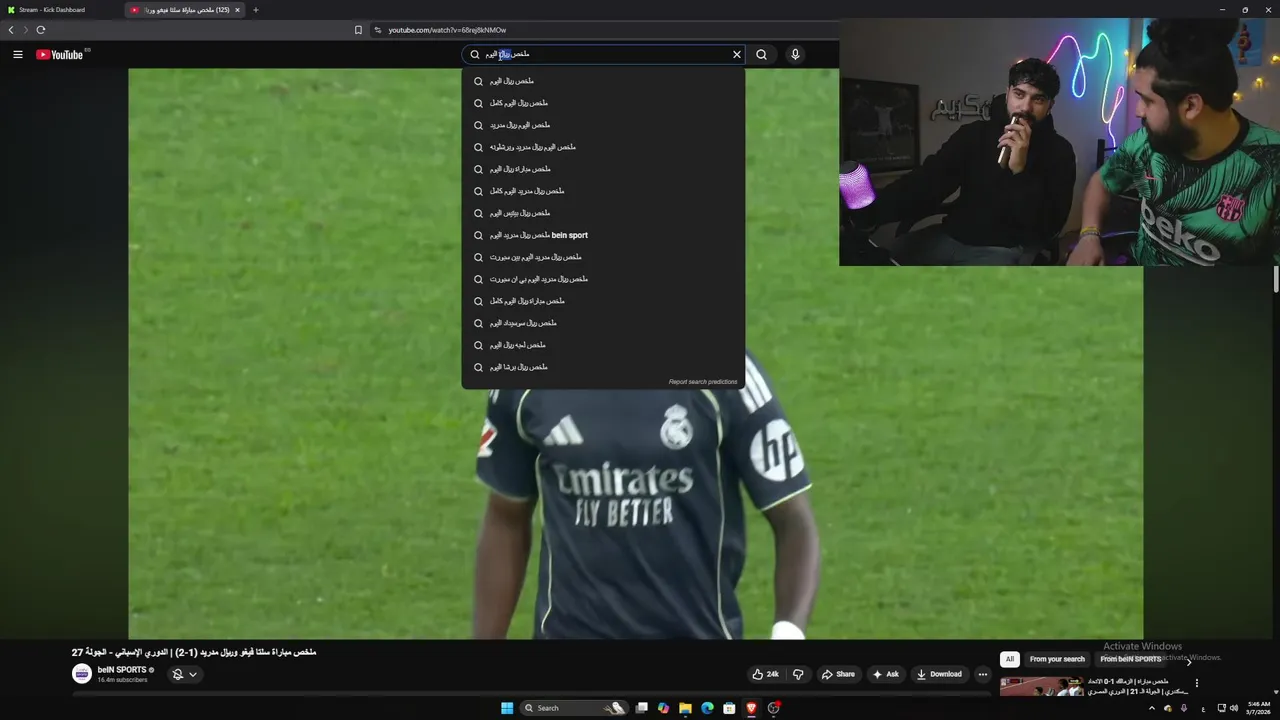Open more actions three-dot menu under video
This screenshot has width=1280, height=720.
coord(982,674)
